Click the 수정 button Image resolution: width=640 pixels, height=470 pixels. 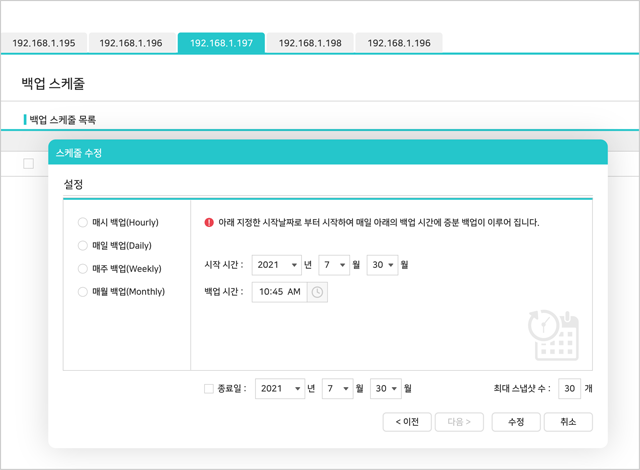point(516,422)
